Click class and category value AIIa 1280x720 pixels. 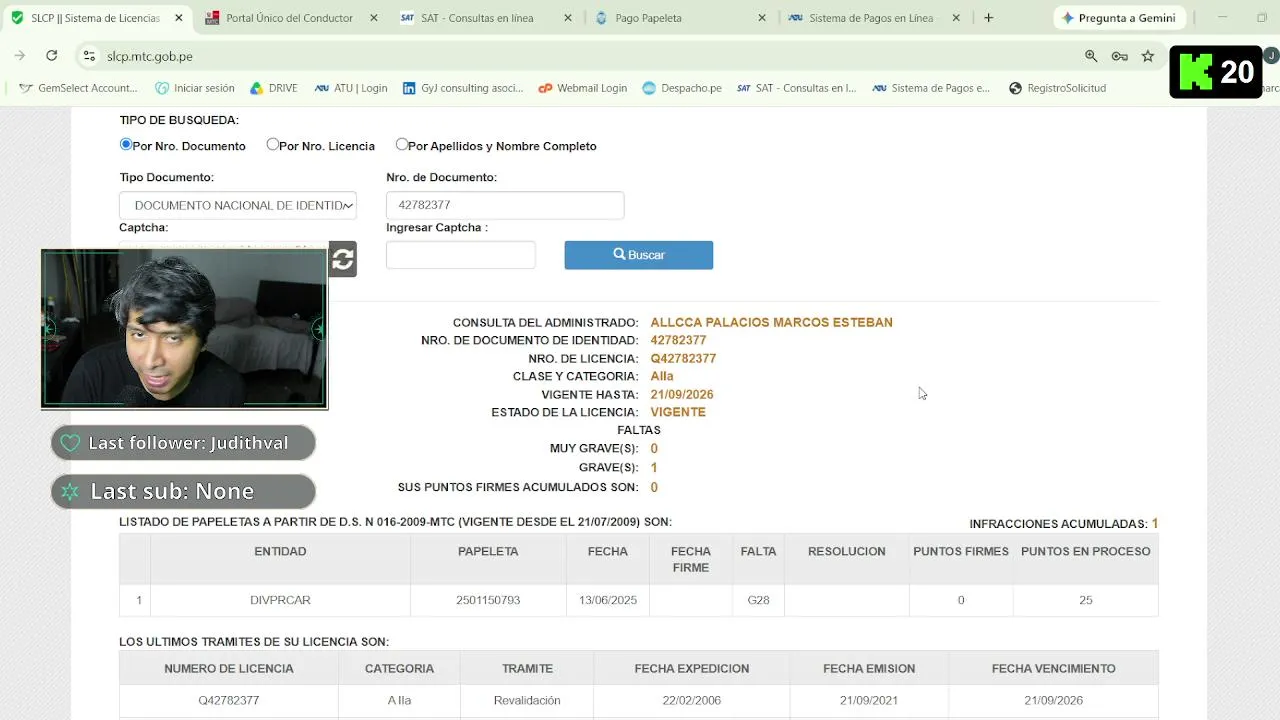(x=662, y=376)
